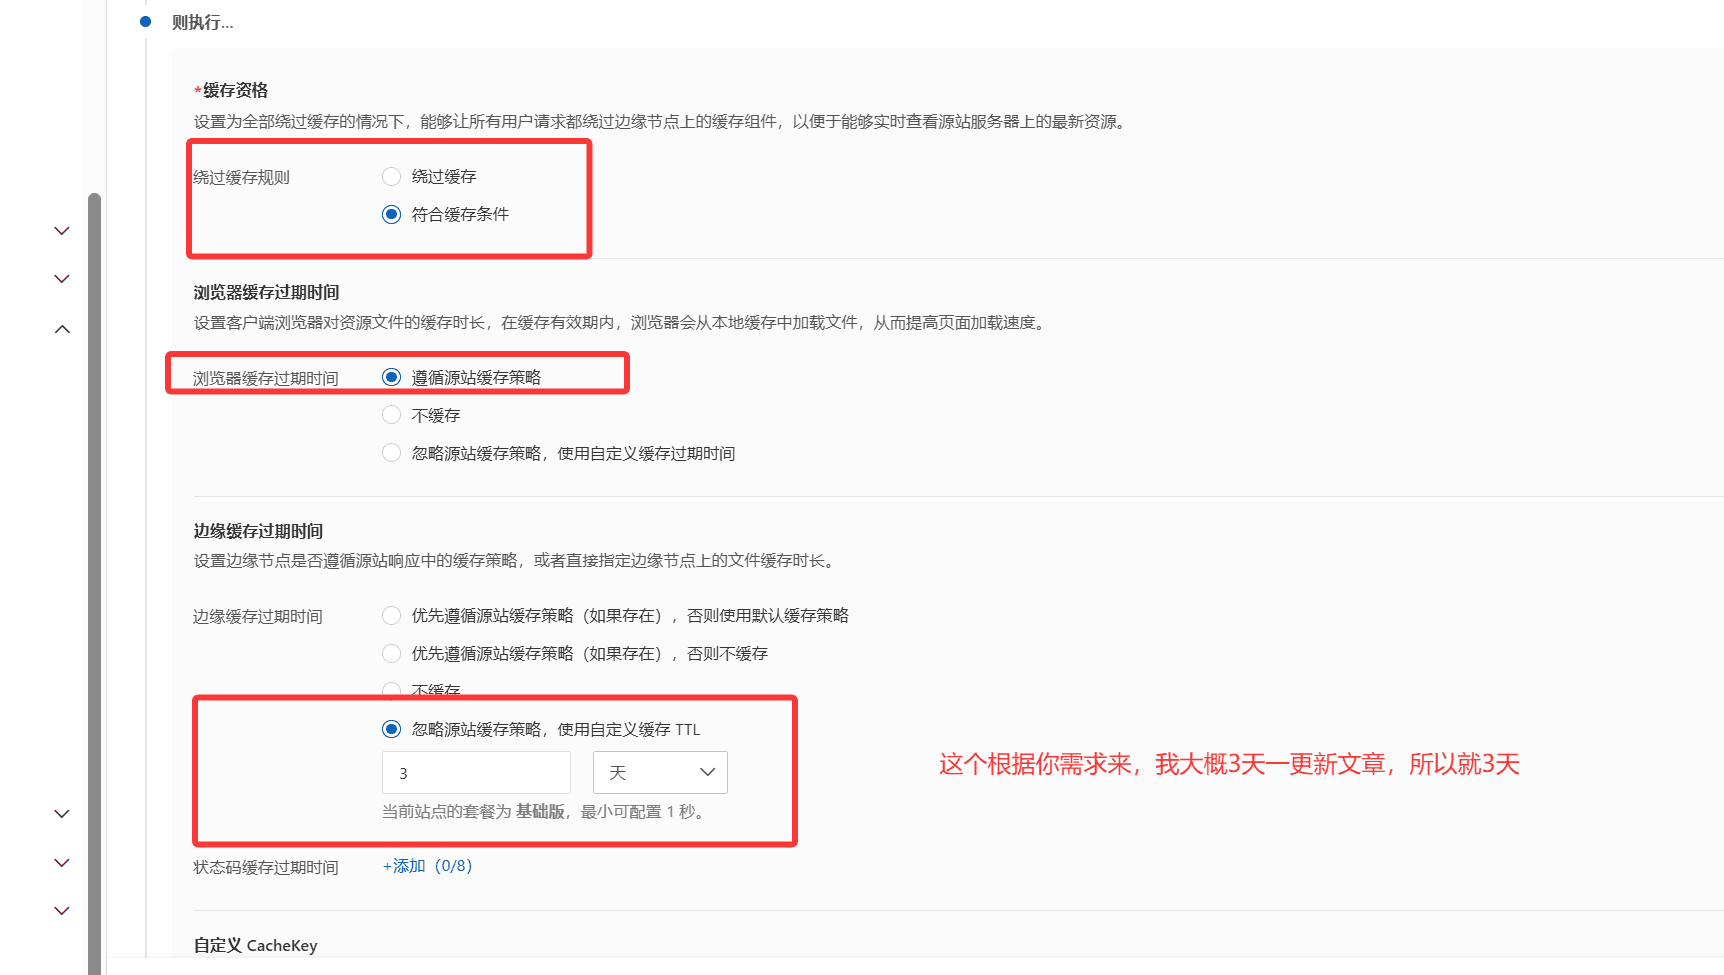
Task: Select the 符合缓存条件 radio option
Action: click(392, 215)
